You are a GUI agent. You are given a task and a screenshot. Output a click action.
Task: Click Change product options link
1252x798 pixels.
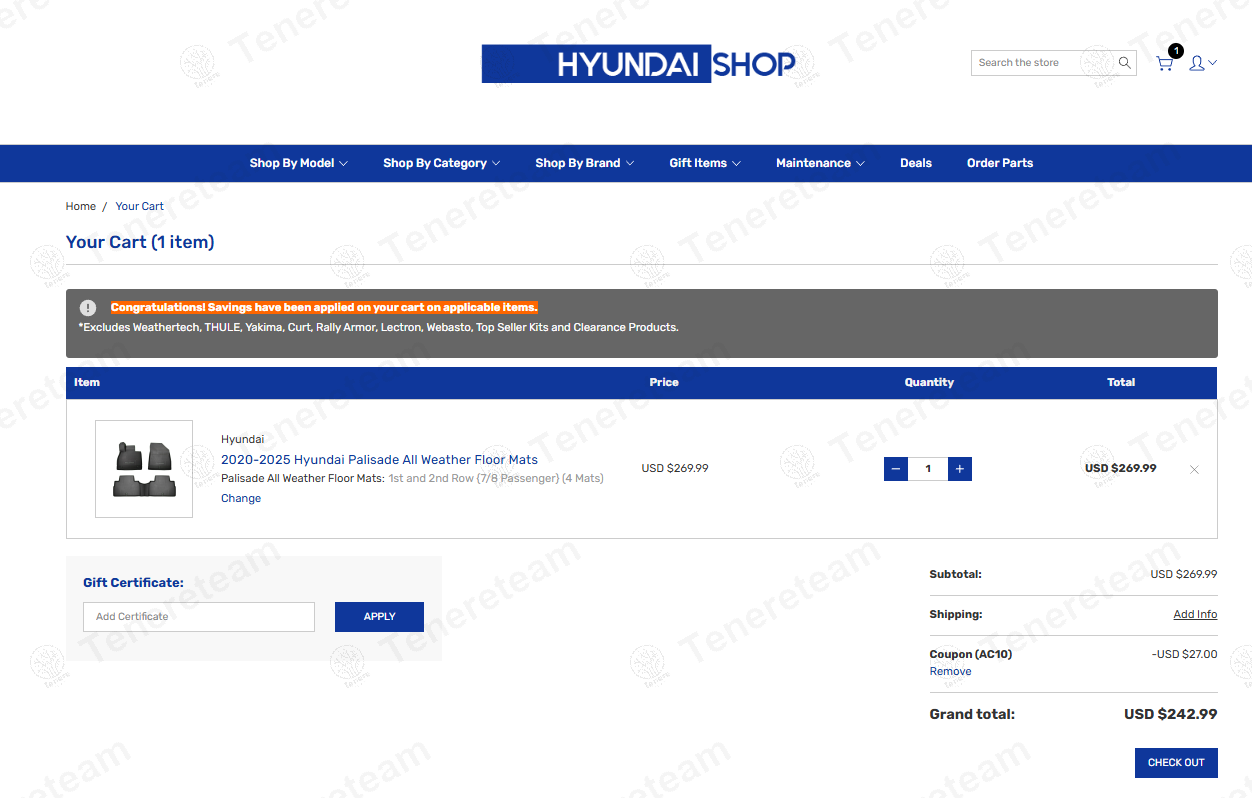pos(241,498)
